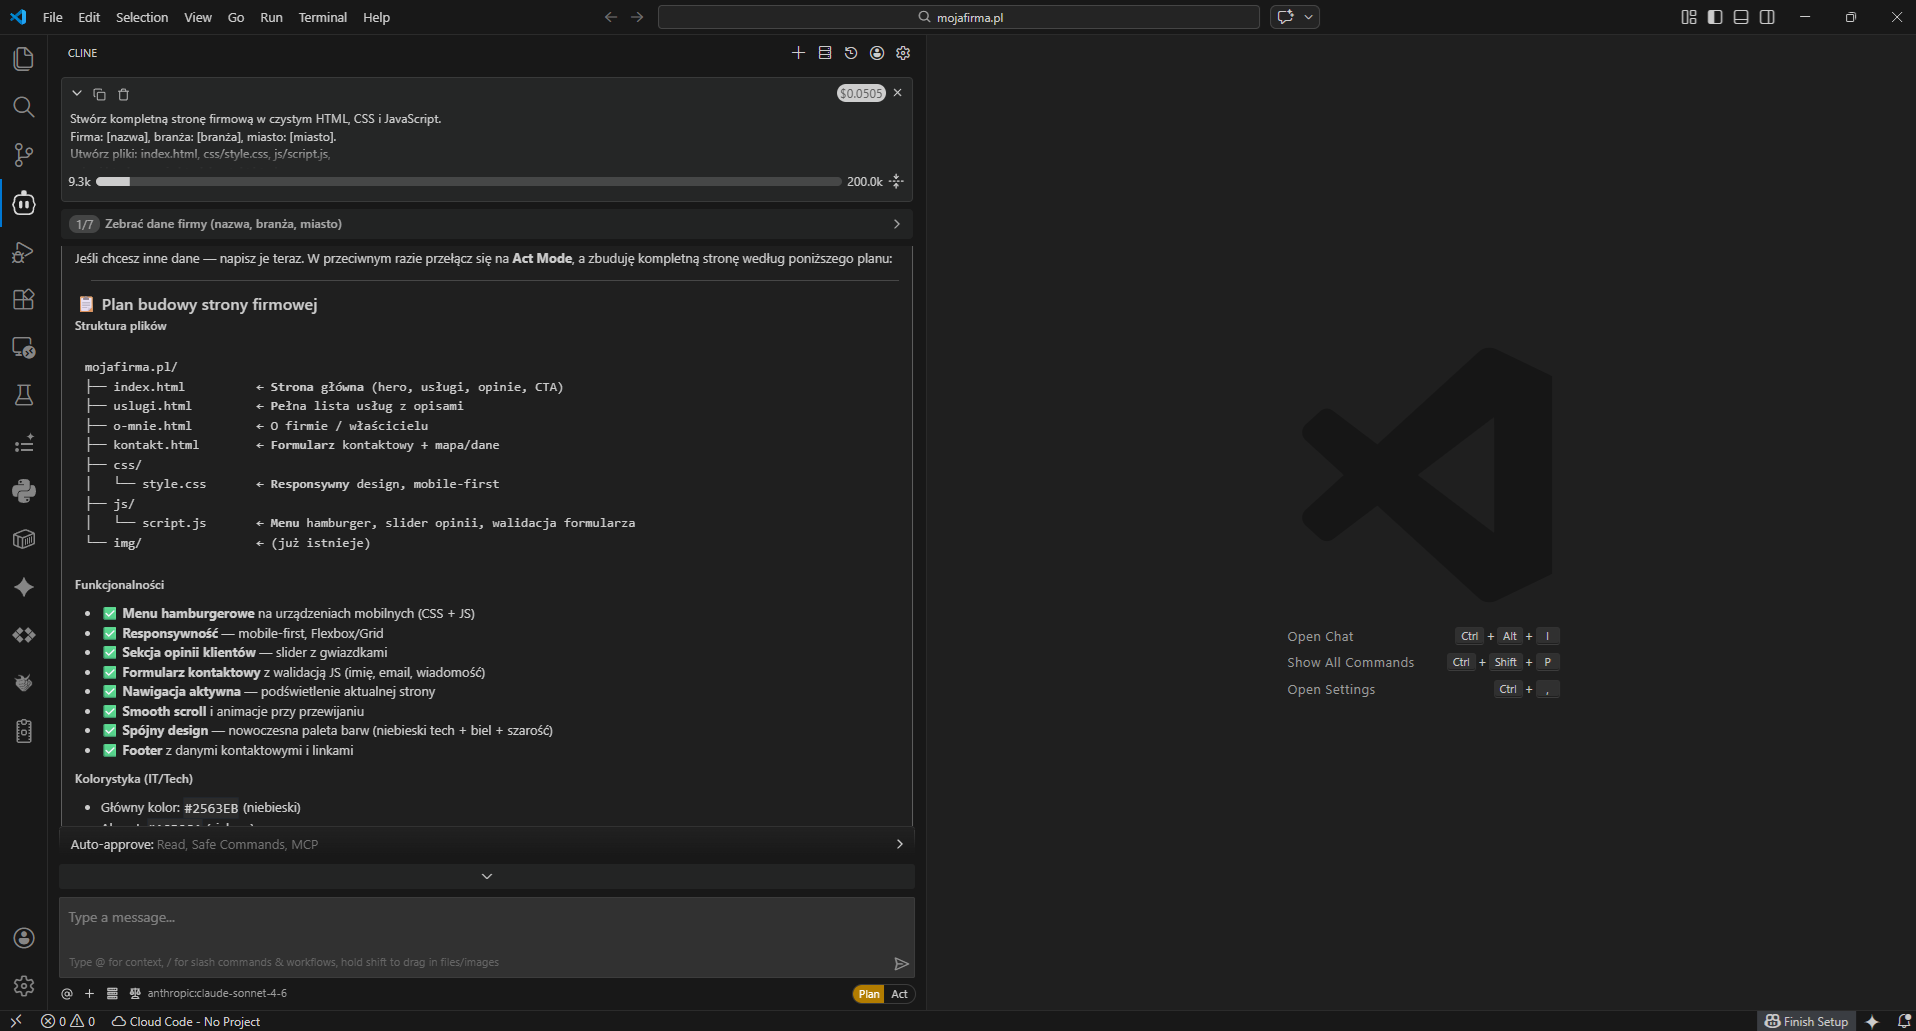Screen dimensions: 1916x1031
Task: Open Show All Commands from the welcome links
Action: [1350, 662]
